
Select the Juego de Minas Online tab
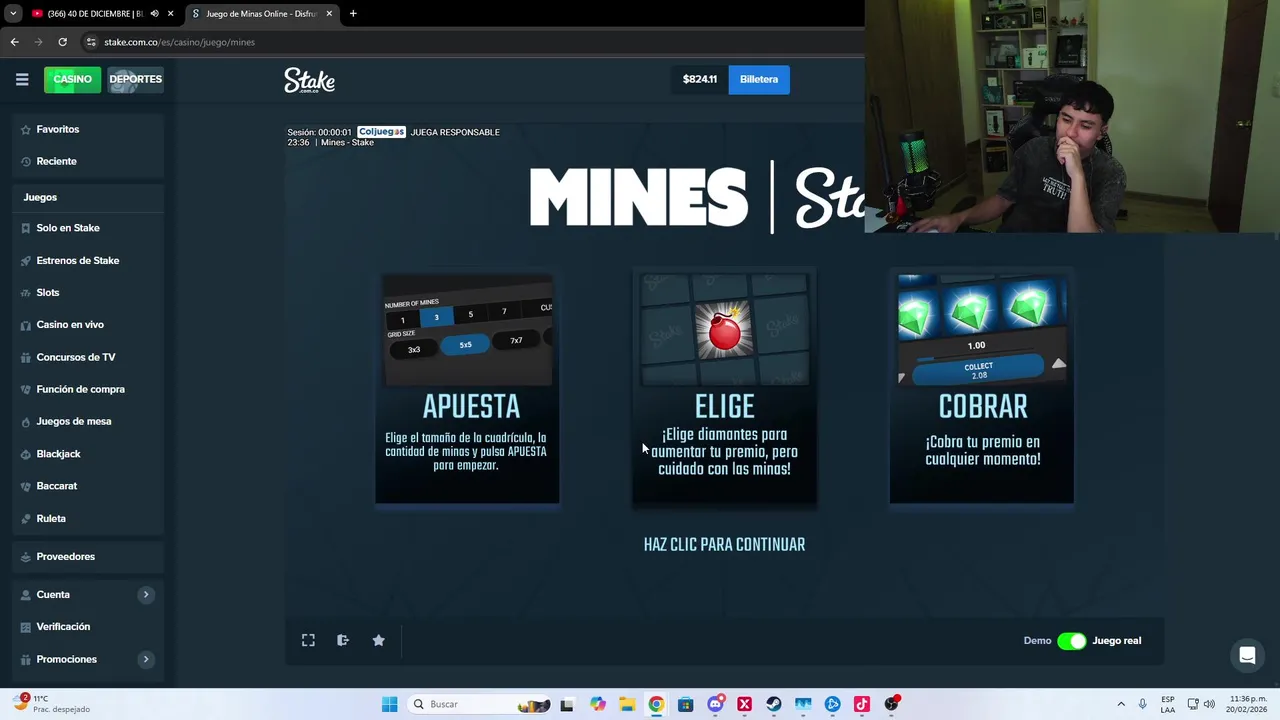[x=260, y=14]
